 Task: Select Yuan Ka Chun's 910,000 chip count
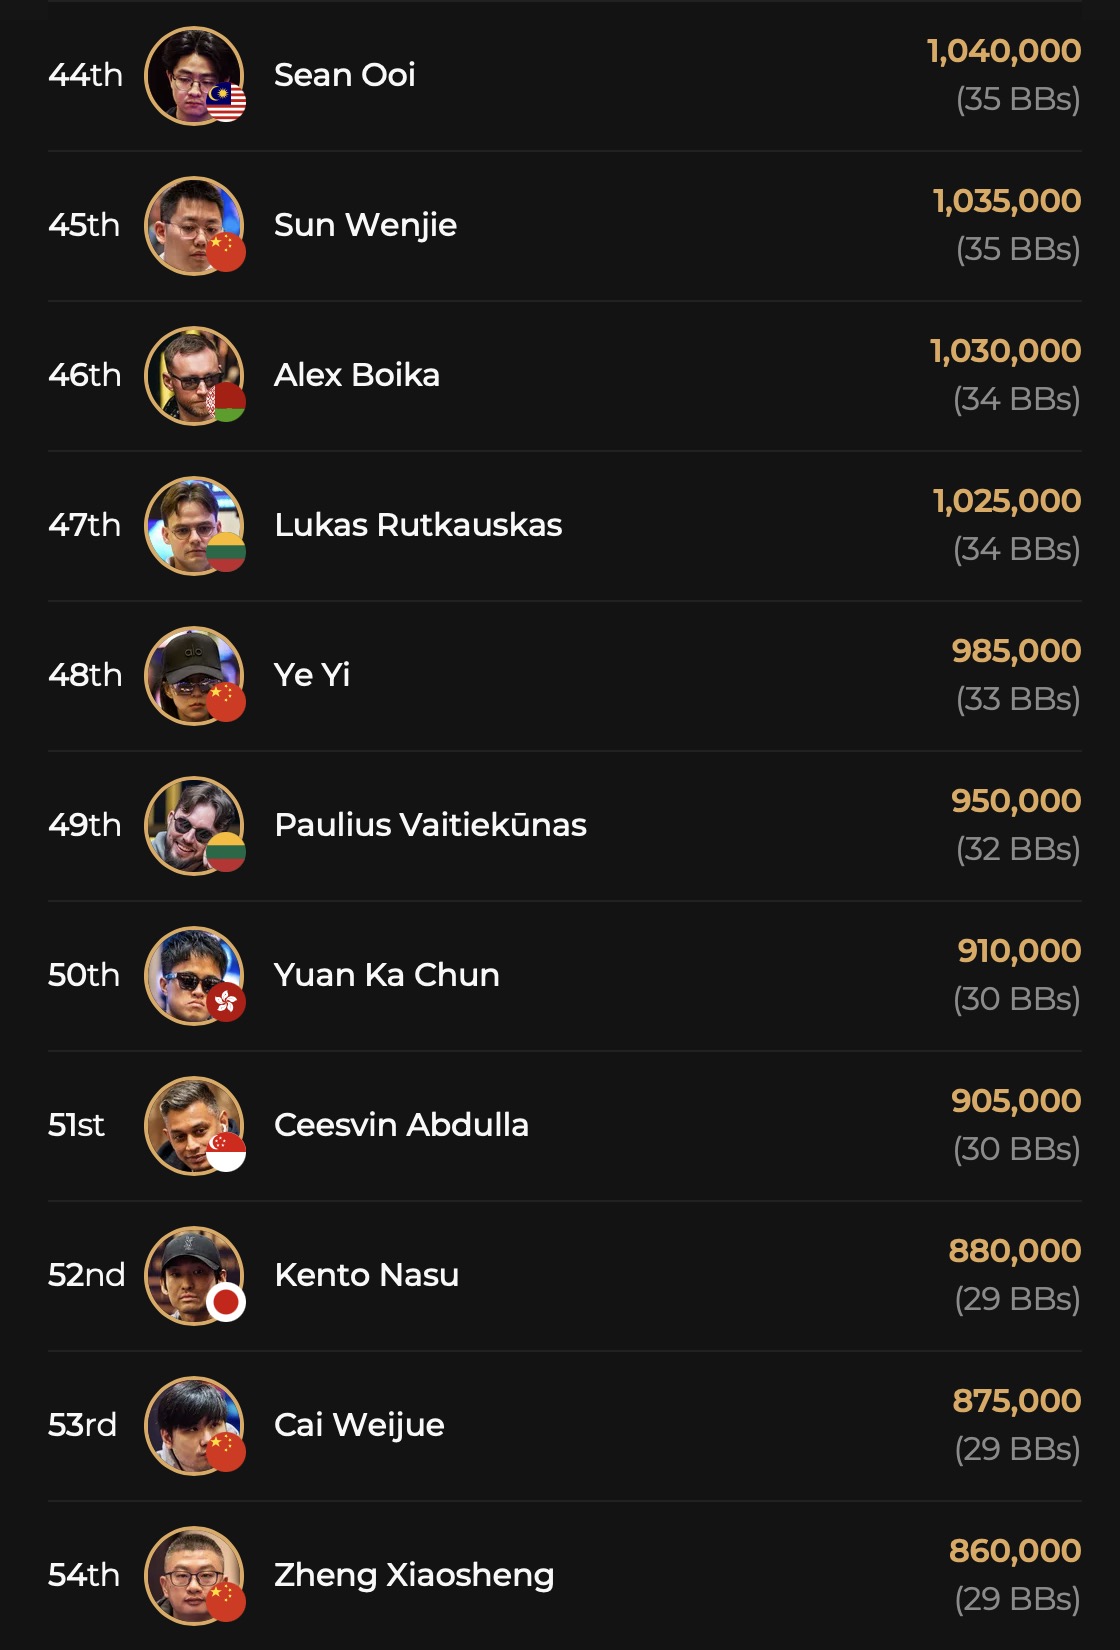coord(1019,951)
